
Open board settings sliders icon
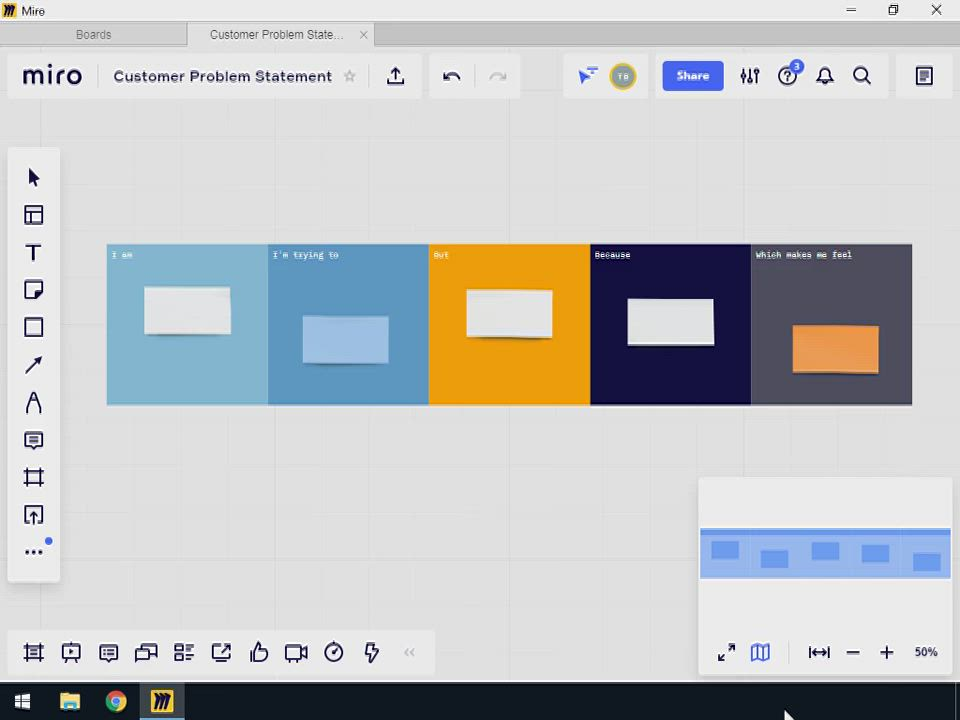coord(750,76)
